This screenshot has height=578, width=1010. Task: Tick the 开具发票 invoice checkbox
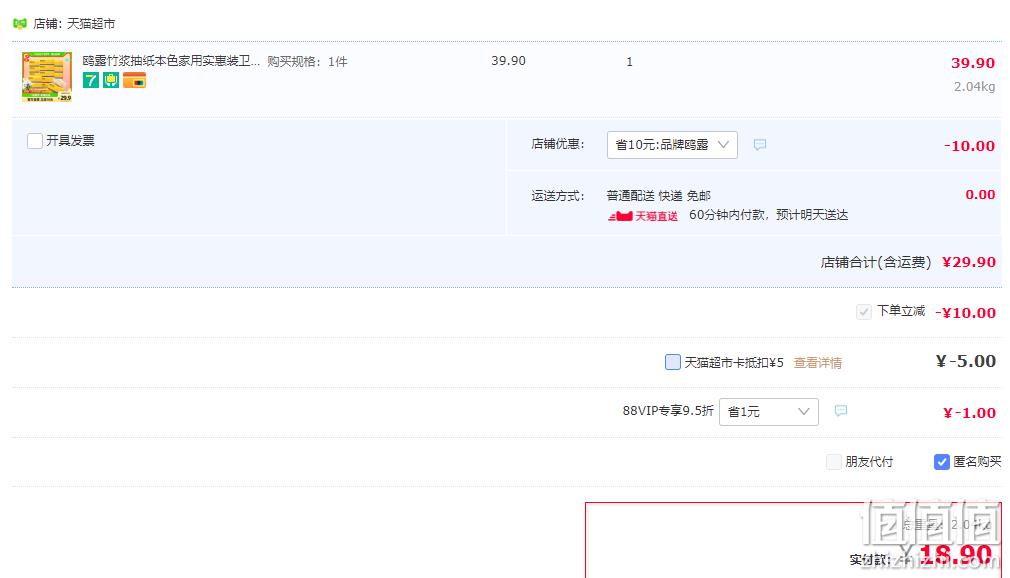tap(35, 140)
